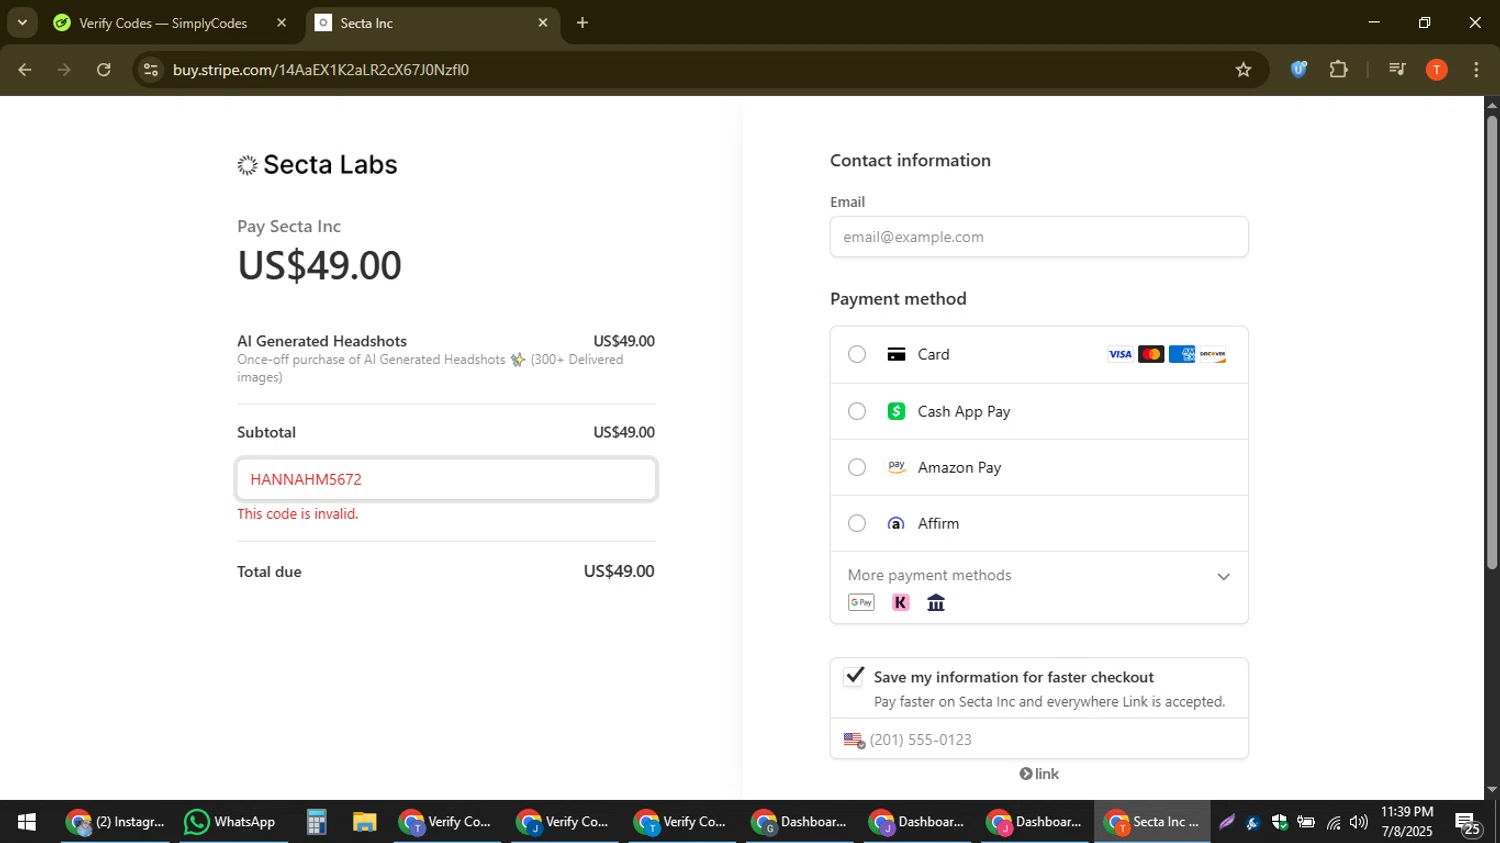Bookmark this page with the star icon
The image size is (1500, 843).
(1243, 70)
